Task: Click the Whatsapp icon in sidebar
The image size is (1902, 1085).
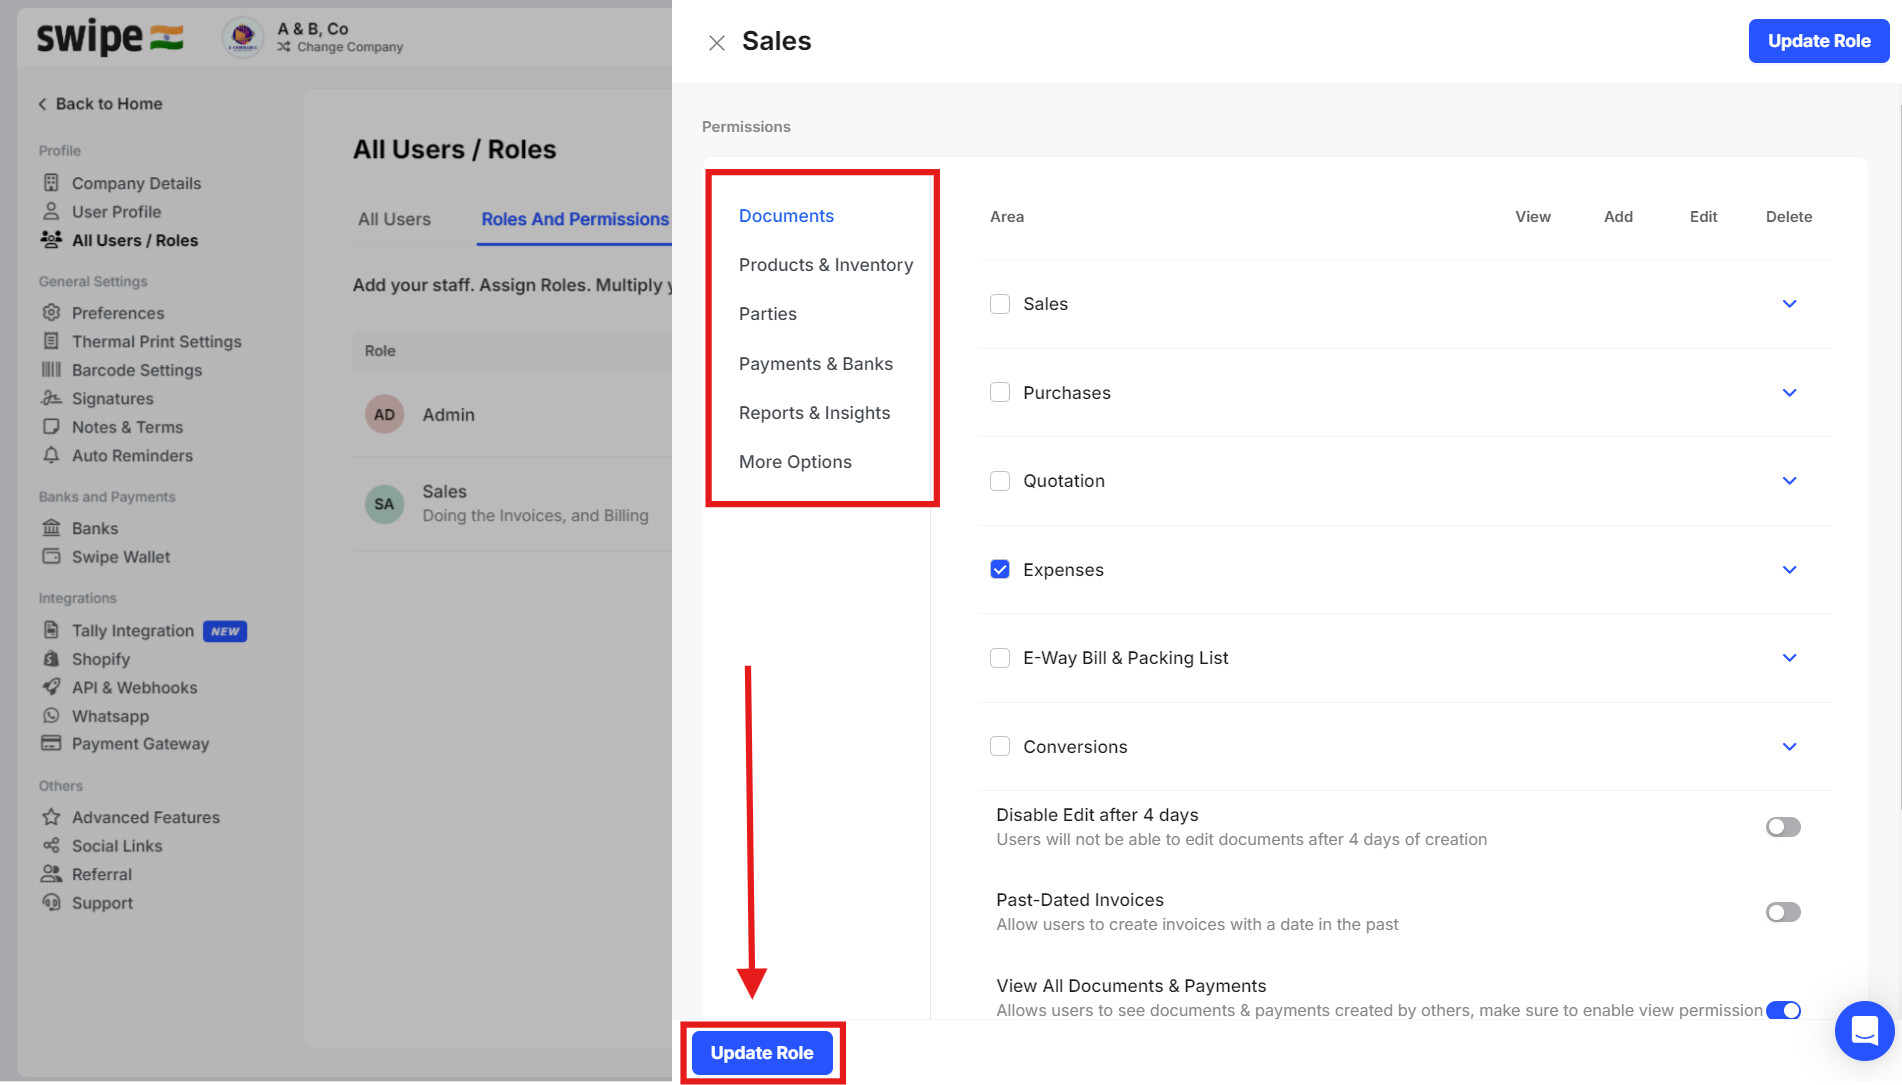Action: [51, 716]
